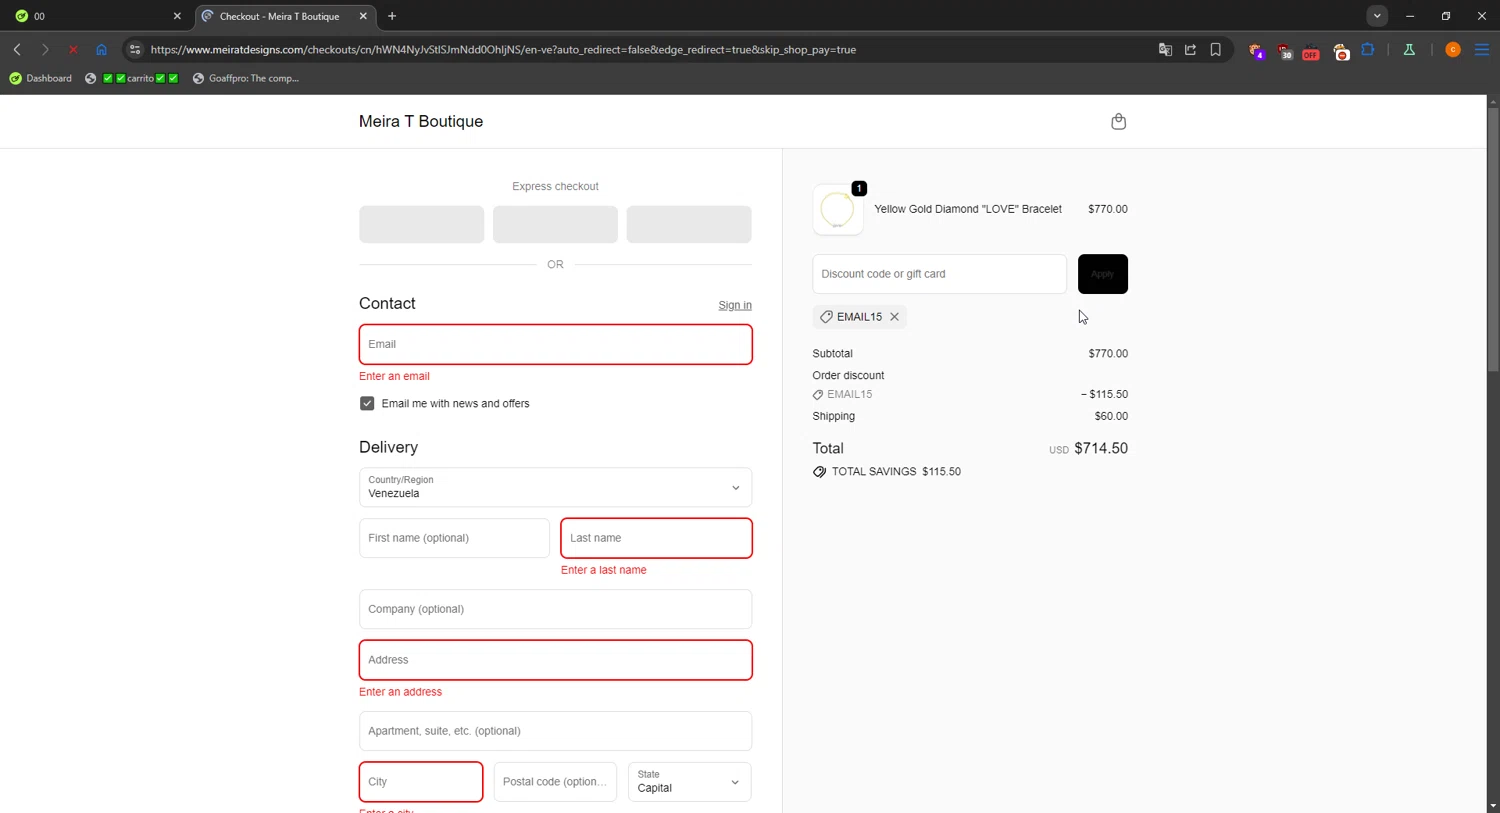This screenshot has width=1500, height=813.
Task: Open the Dashboard bookmark
Action: pyautogui.click(x=41, y=78)
